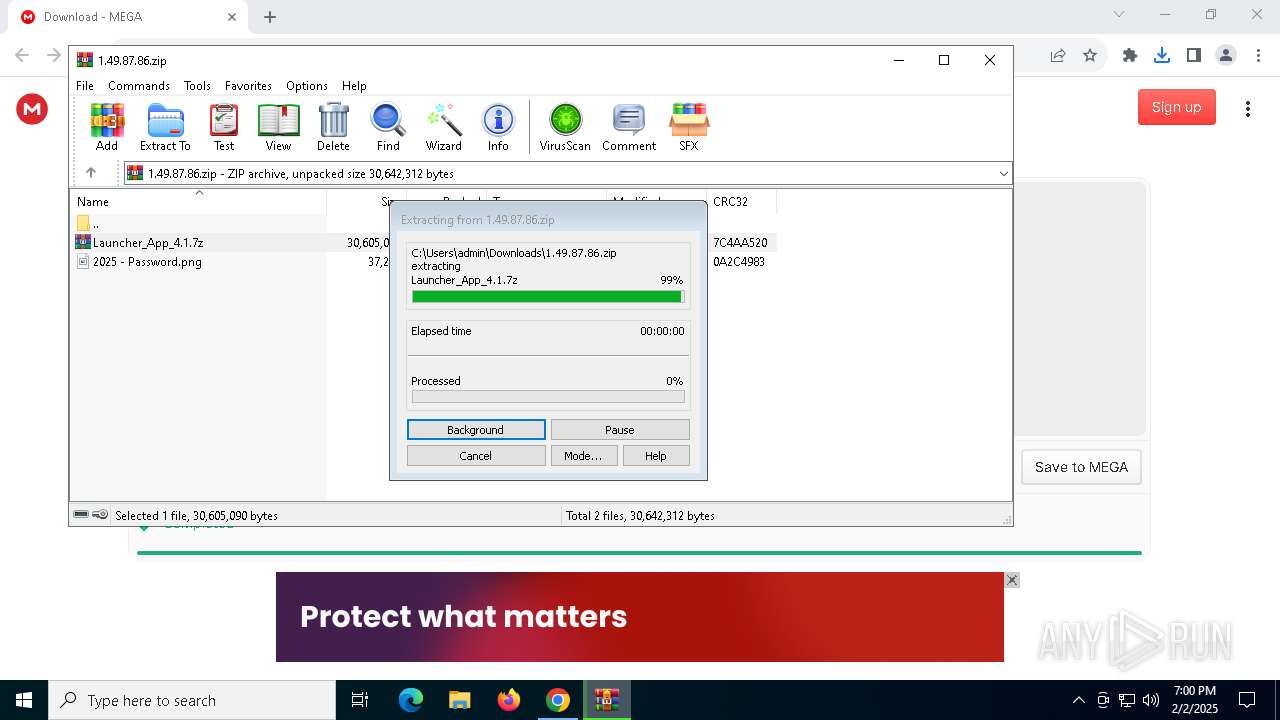Open Chrome extensions puzzle icon
This screenshot has width=1280, height=720.
[1130, 56]
